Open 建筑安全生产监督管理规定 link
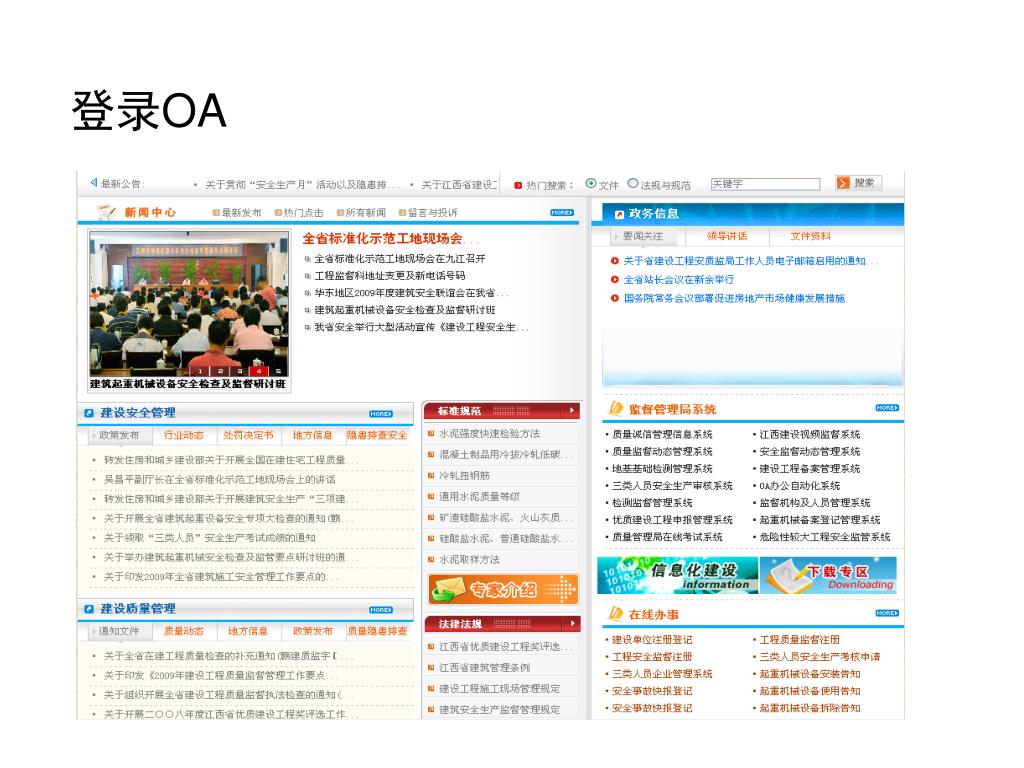This screenshot has height=768, width=1024. (500, 709)
